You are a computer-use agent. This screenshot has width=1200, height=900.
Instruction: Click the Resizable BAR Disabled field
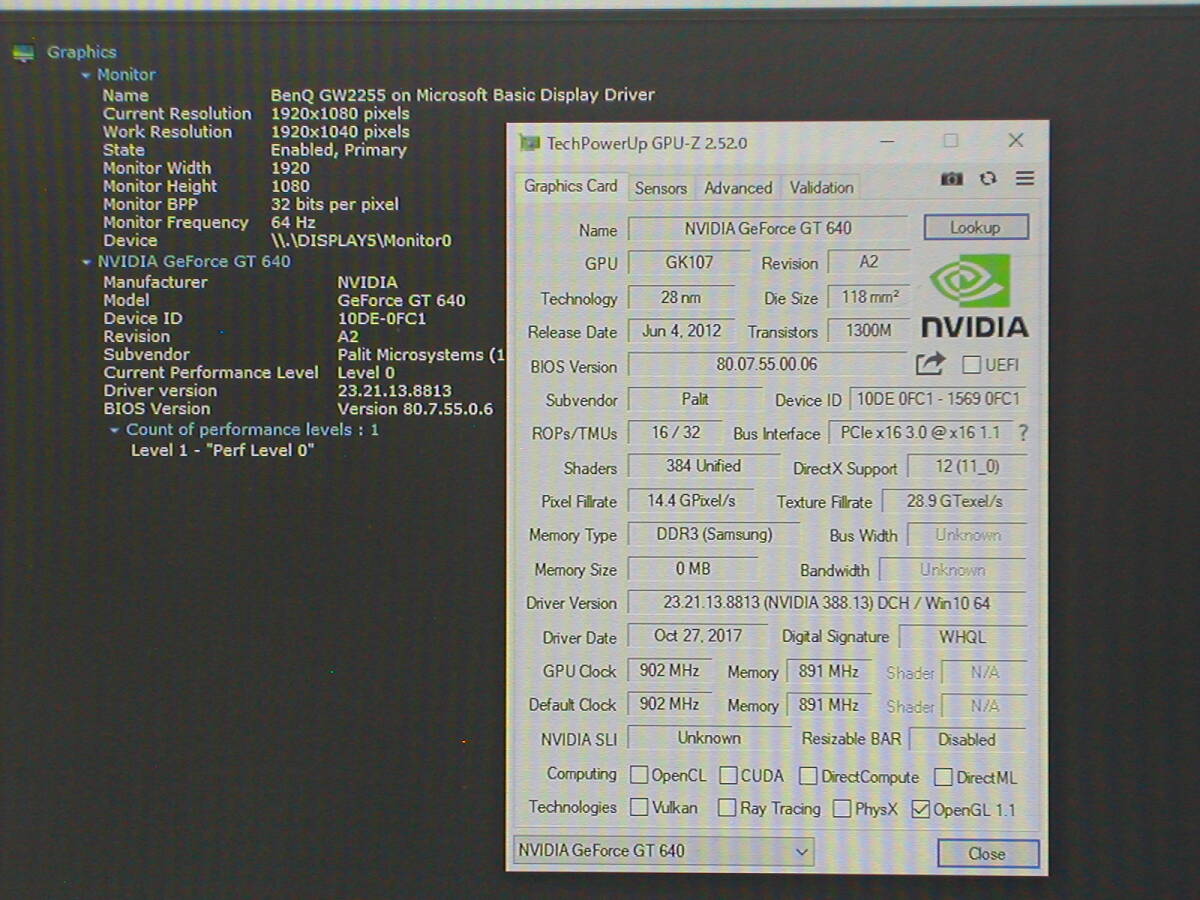point(967,740)
